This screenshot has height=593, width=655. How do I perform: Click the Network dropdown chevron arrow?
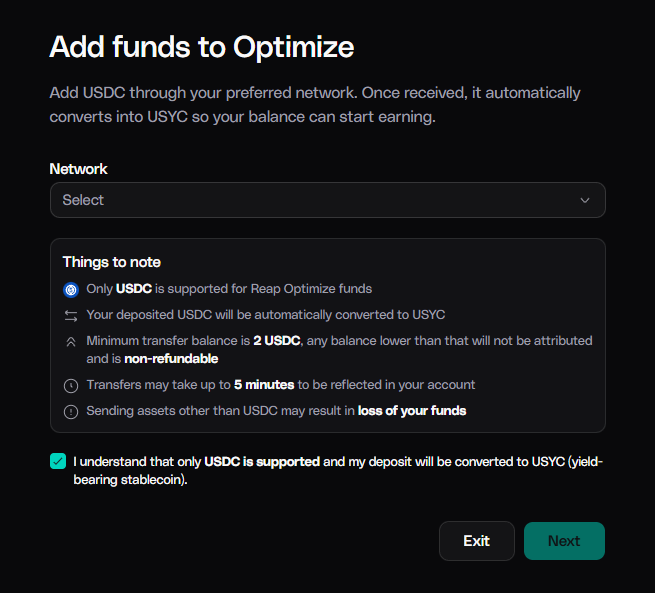pyautogui.click(x=585, y=200)
